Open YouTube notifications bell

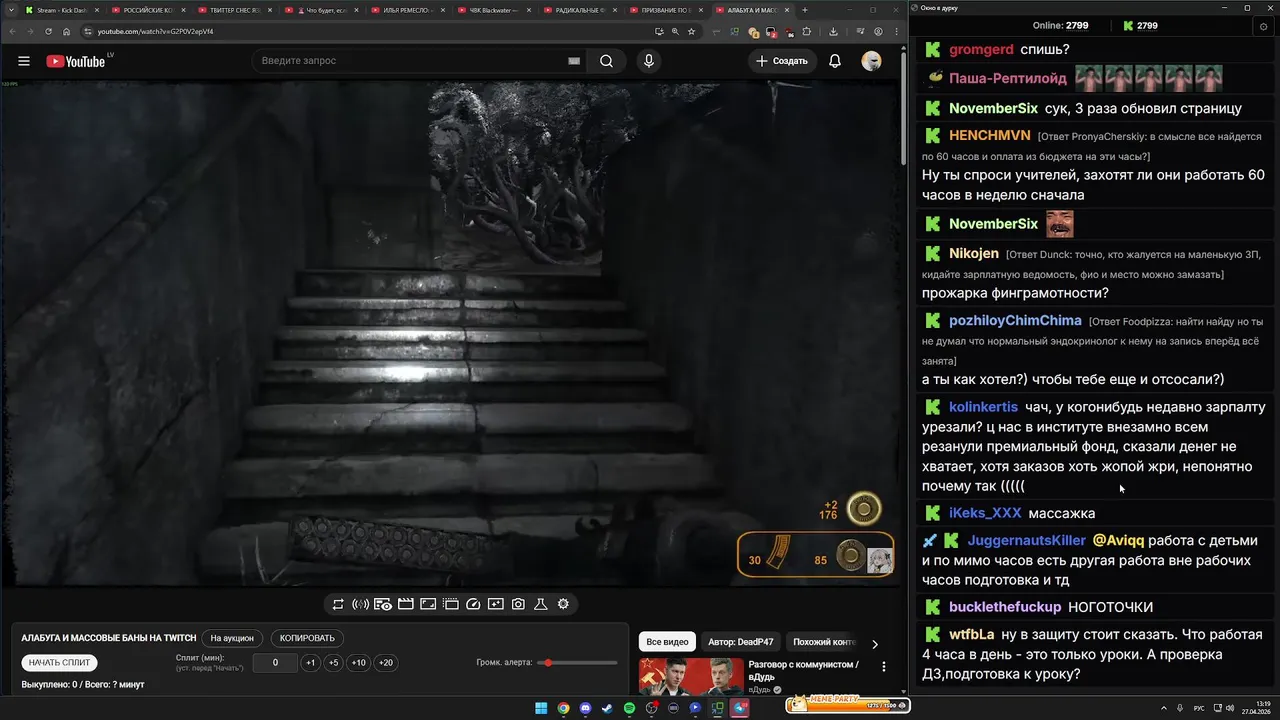click(835, 61)
